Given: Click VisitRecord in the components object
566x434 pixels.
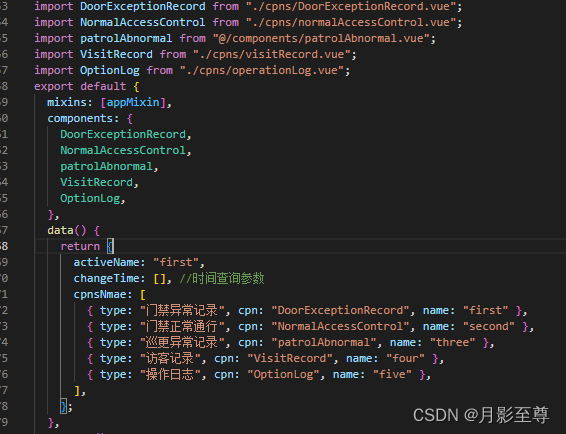Looking at the screenshot, I should coord(96,182).
